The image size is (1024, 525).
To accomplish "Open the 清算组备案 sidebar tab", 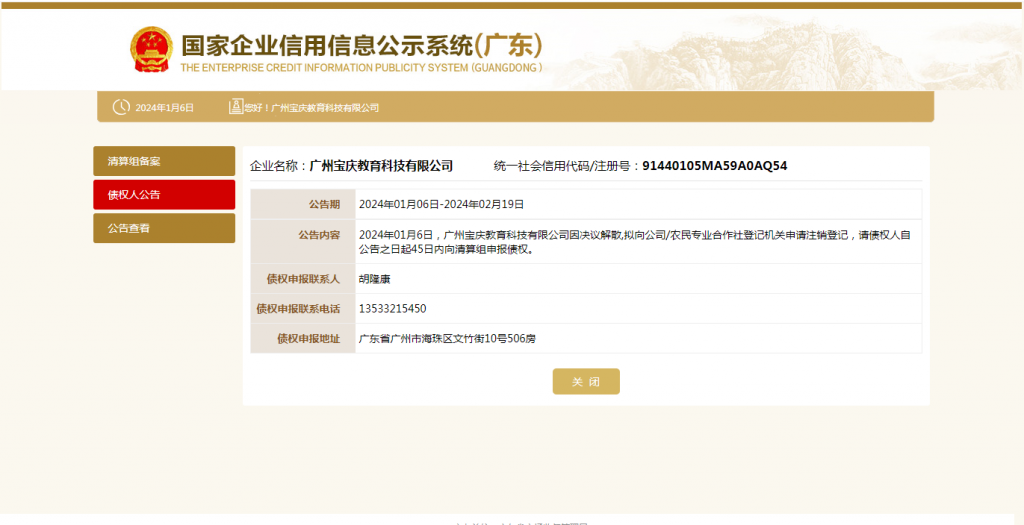I will (x=164, y=161).
